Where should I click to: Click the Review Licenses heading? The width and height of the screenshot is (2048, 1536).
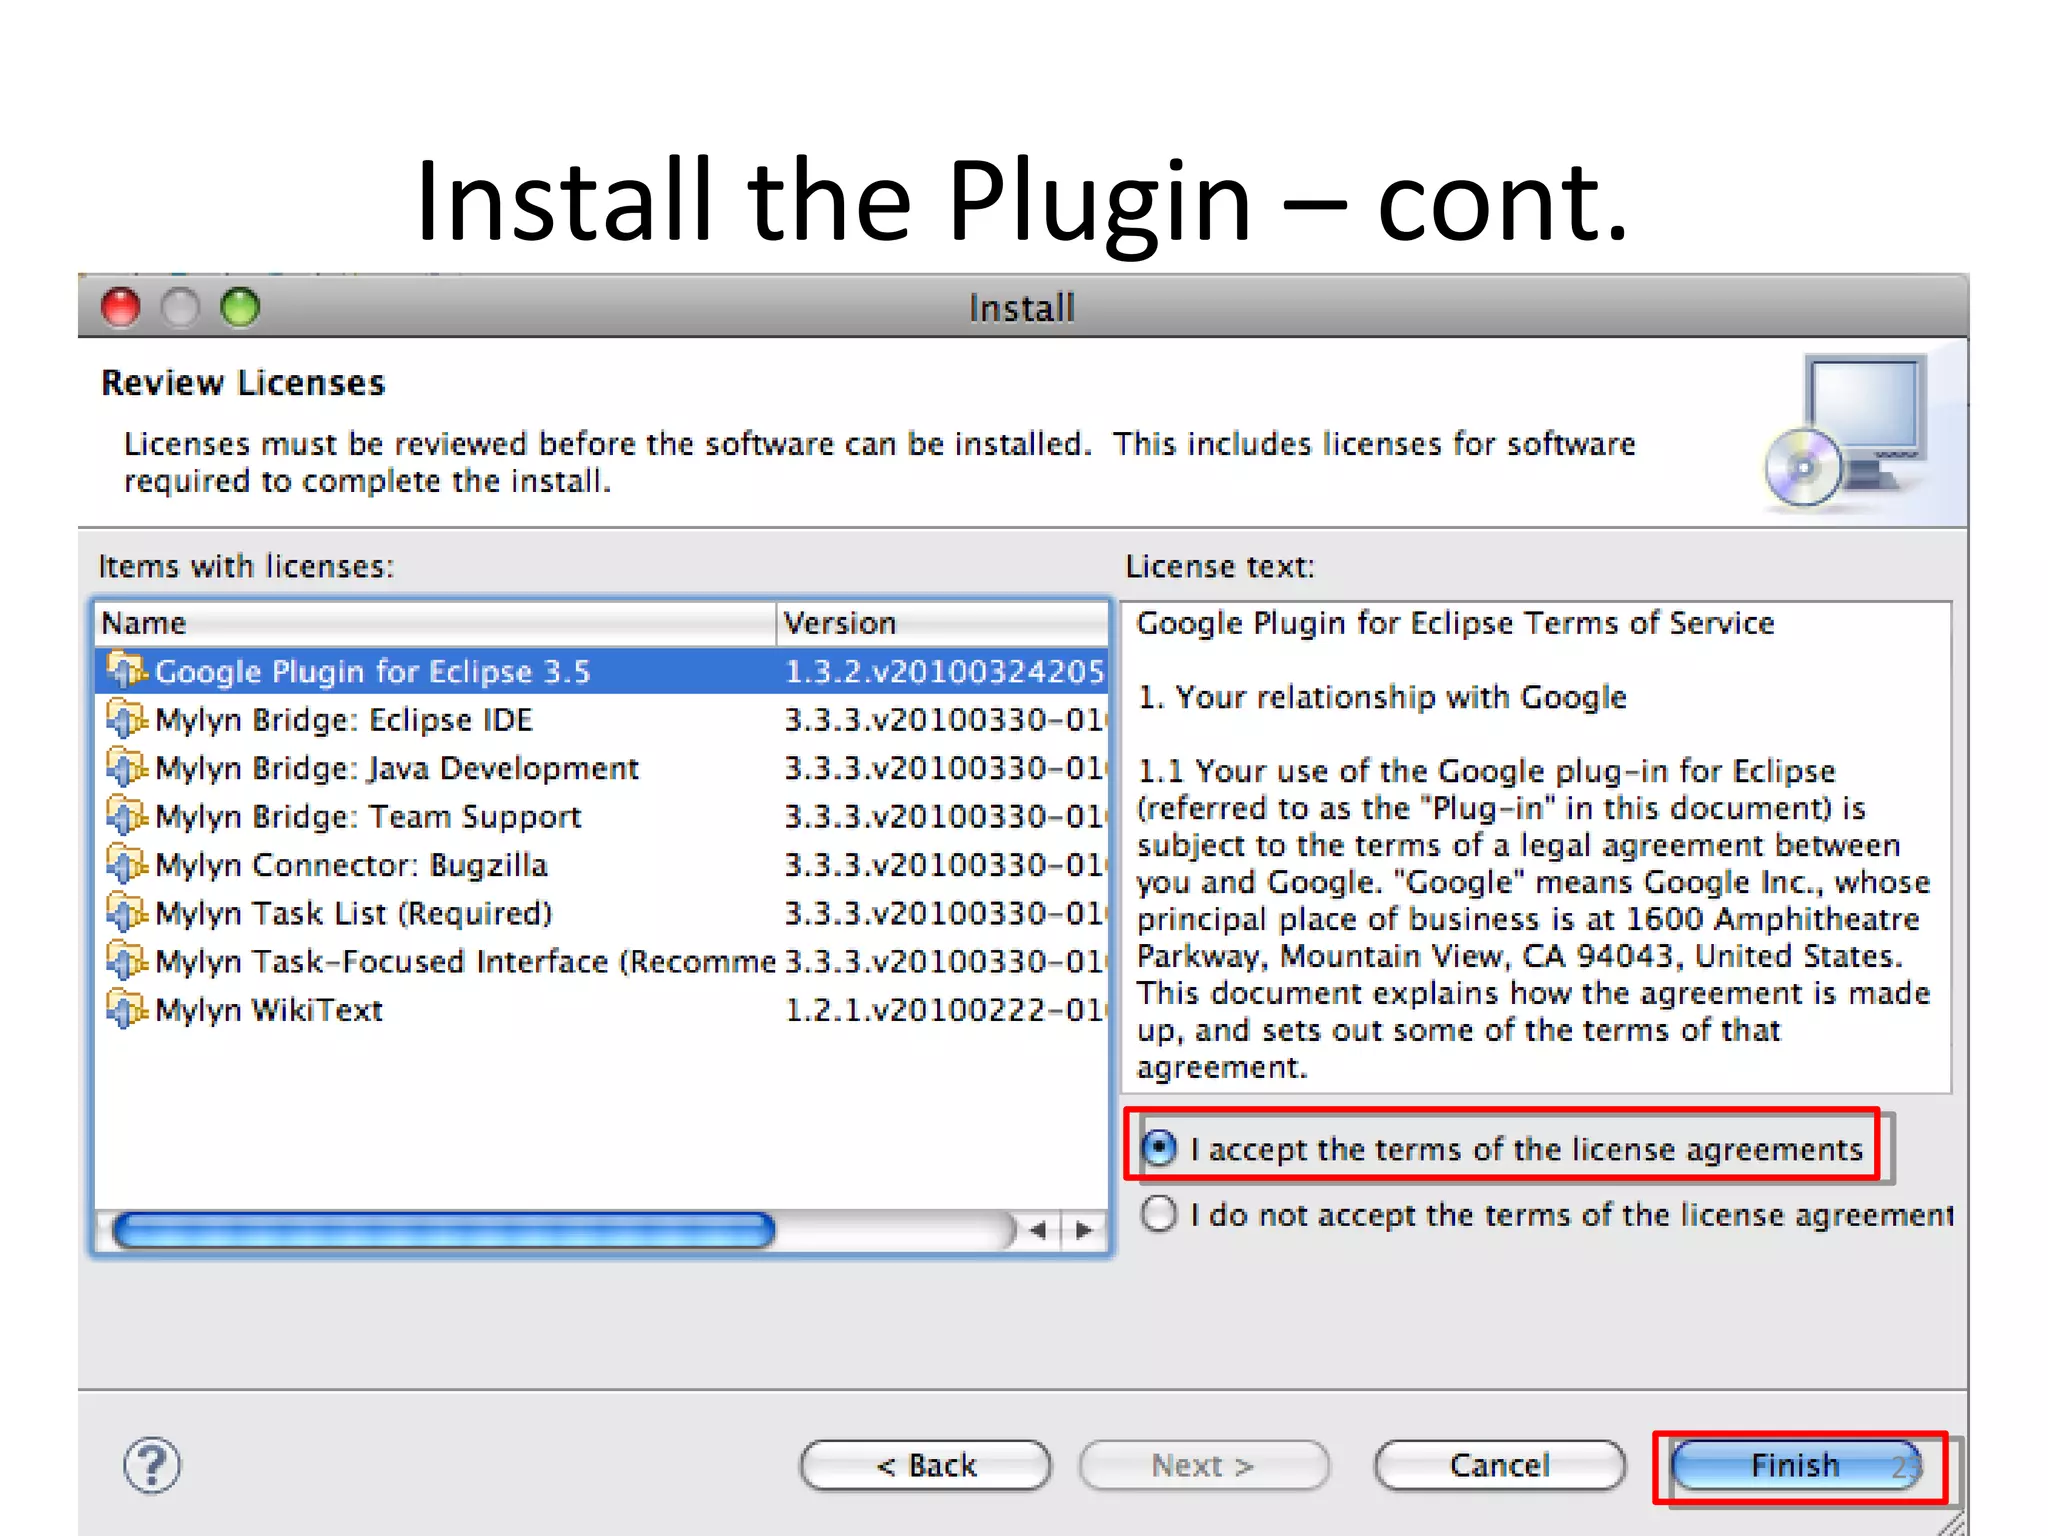(243, 383)
